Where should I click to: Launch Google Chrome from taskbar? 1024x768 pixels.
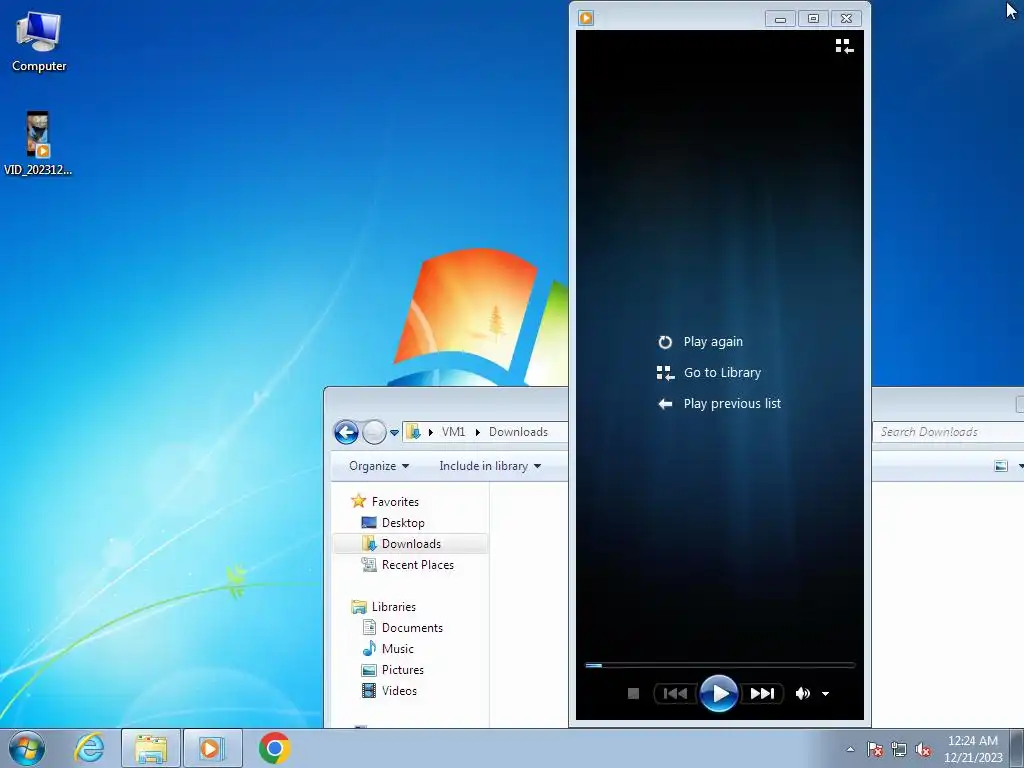click(x=274, y=748)
